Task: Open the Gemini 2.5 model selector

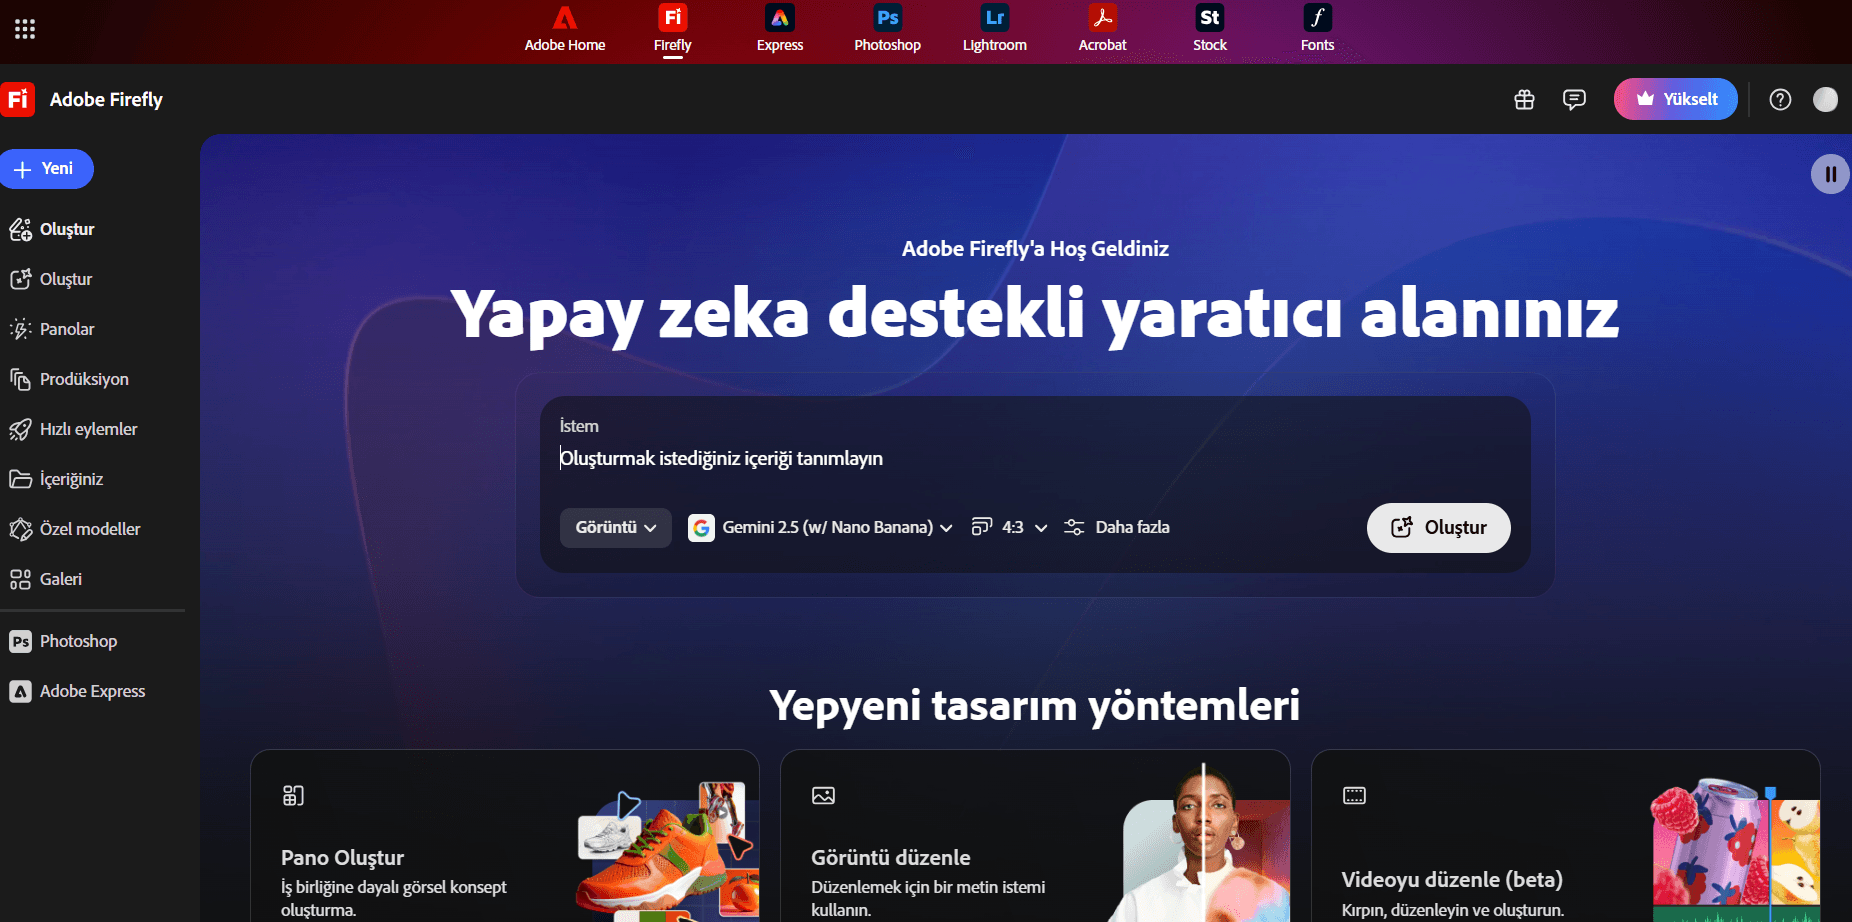Action: click(x=822, y=527)
